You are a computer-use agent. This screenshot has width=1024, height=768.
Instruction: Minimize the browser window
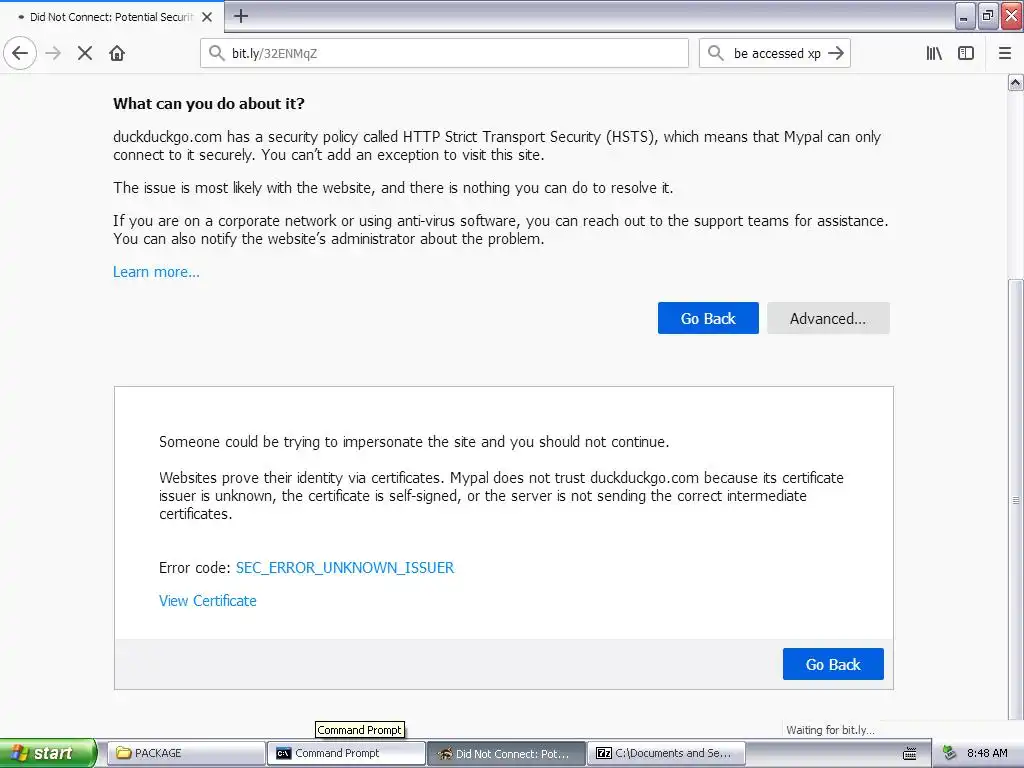tap(965, 16)
